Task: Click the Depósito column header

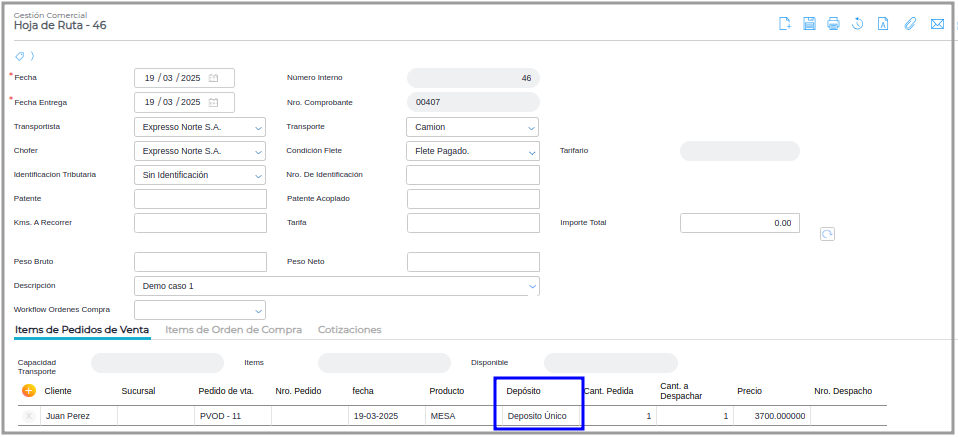Action: 524,391
